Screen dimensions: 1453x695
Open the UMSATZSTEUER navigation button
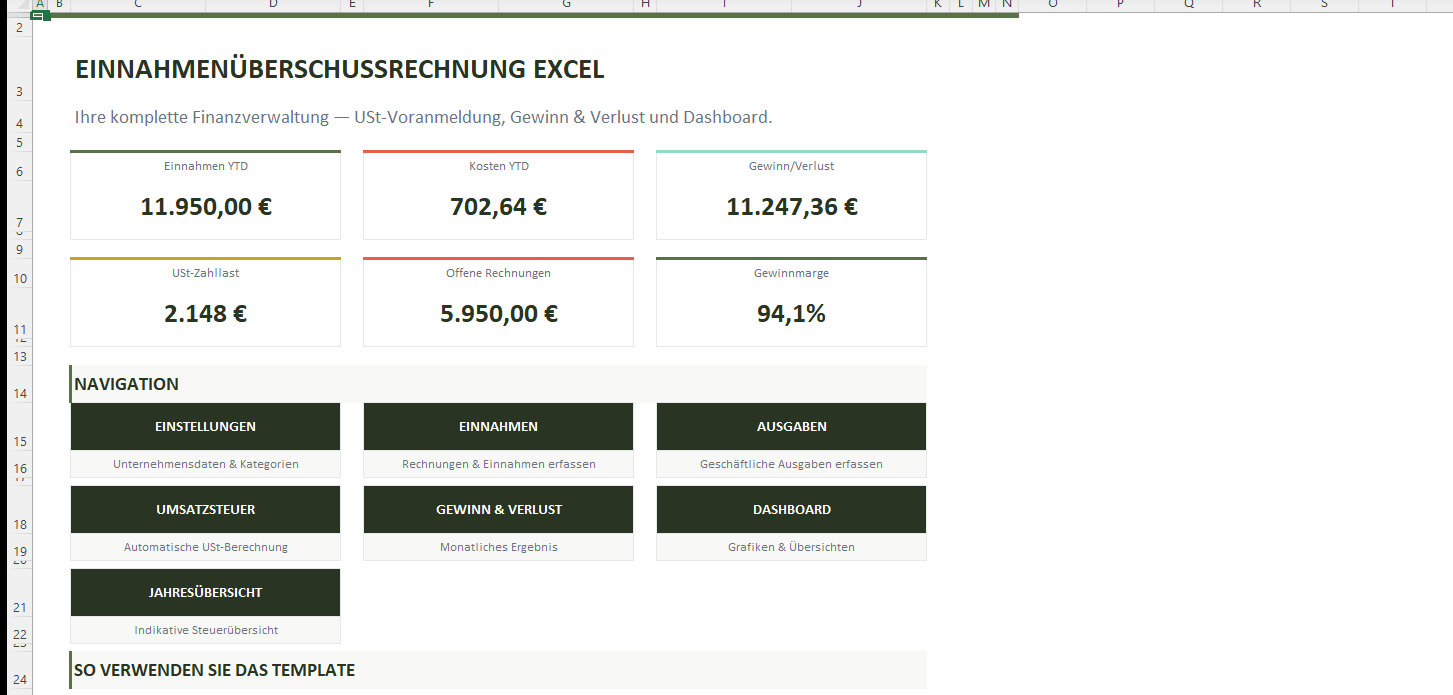pos(205,510)
